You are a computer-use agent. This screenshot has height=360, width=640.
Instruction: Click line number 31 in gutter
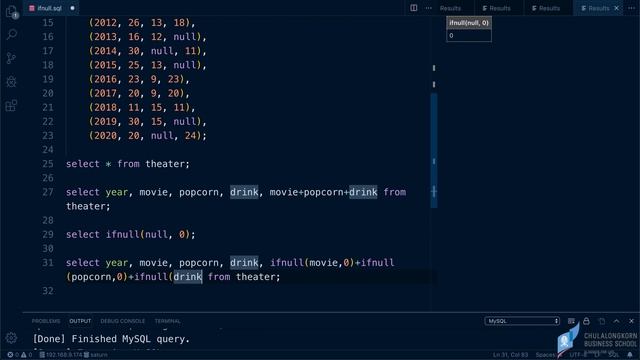click(48, 262)
